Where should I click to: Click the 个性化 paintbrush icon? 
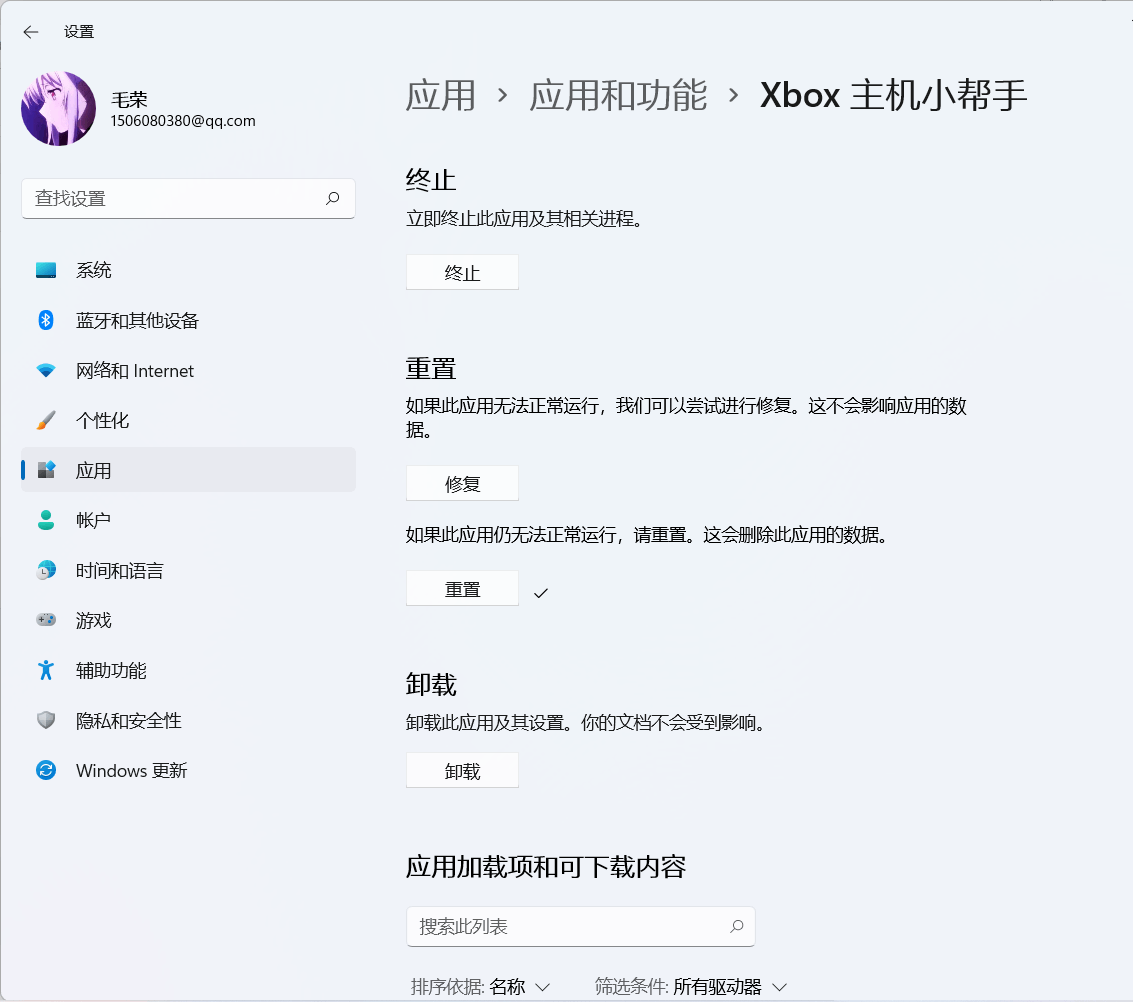[46, 420]
